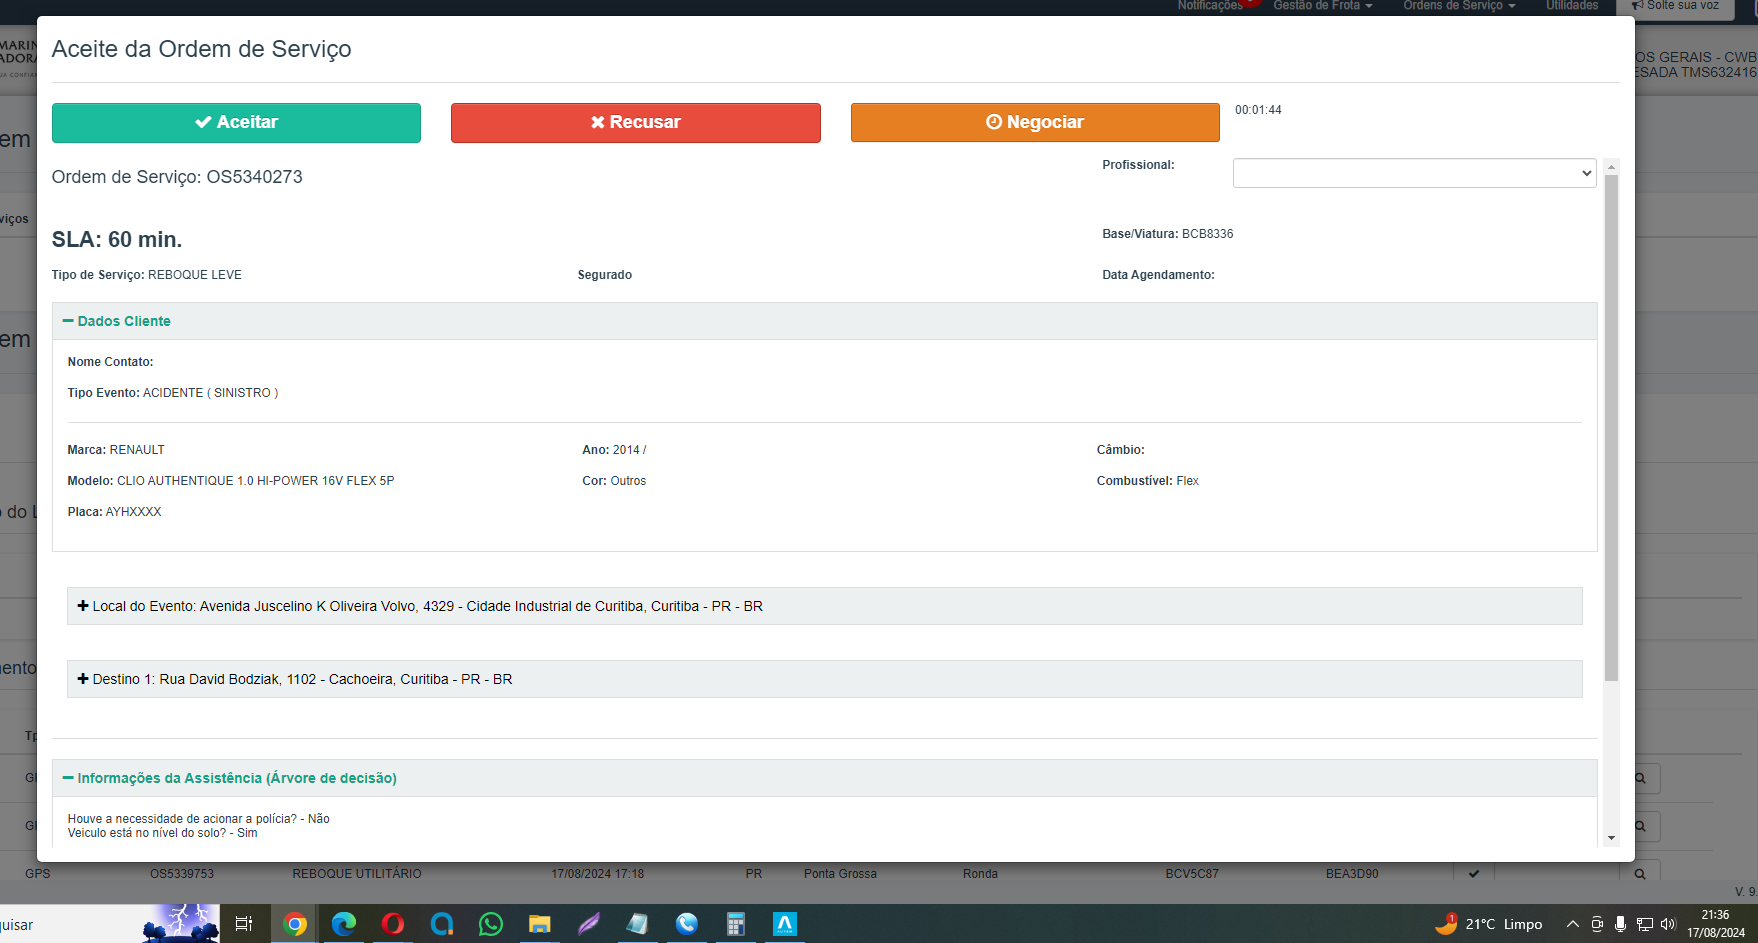1758x943 pixels.
Task: Open Task View in taskbar
Action: 243,924
